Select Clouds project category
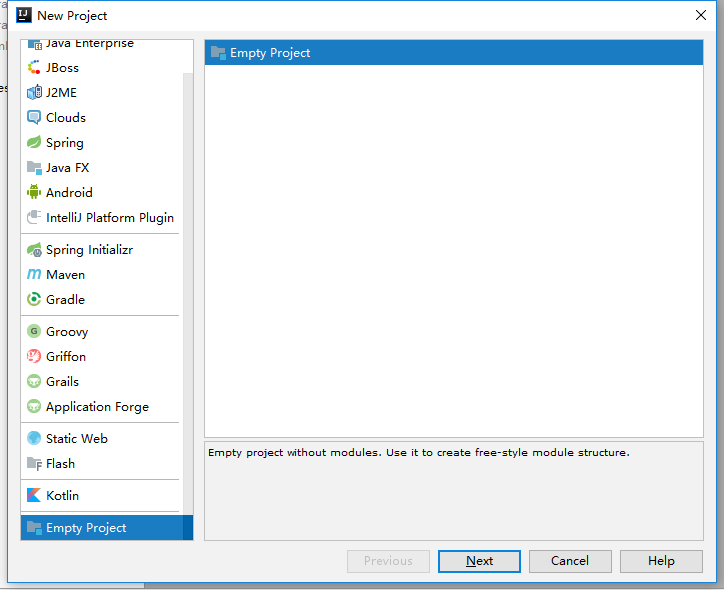The height and width of the screenshot is (590, 724). (100, 117)
